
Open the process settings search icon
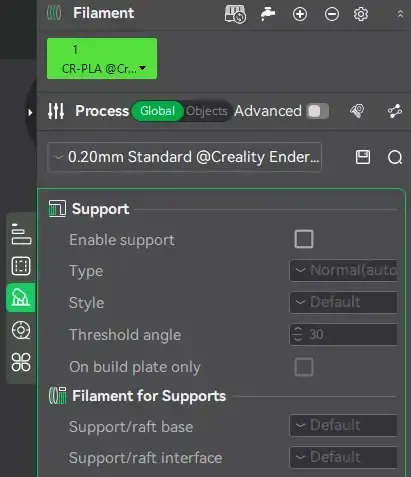pyautogui.click(x=395, y=157)
